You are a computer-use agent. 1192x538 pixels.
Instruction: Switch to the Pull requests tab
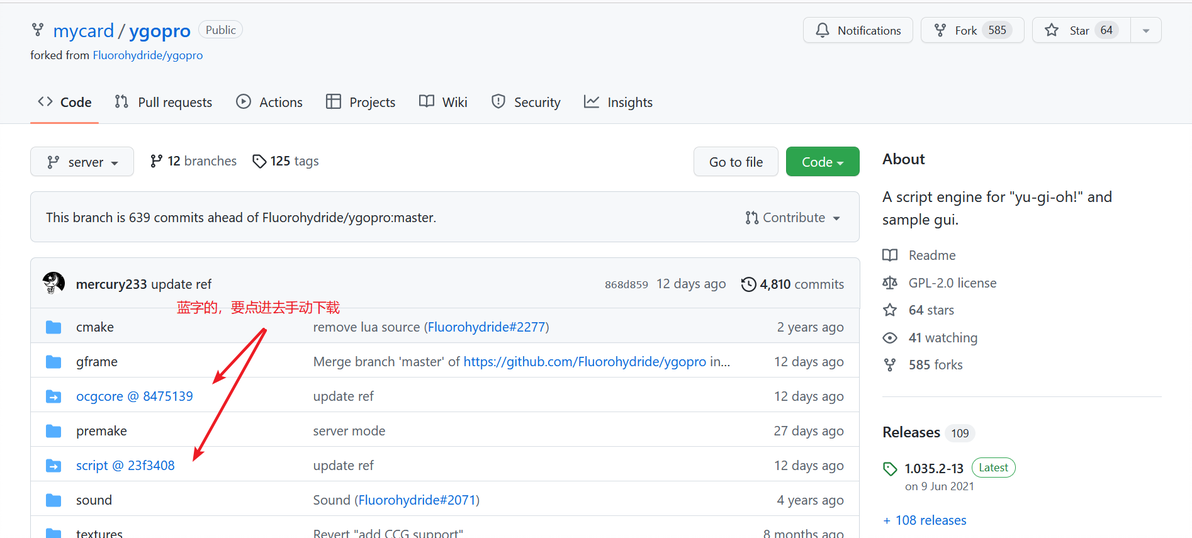[x=163, y=102]
